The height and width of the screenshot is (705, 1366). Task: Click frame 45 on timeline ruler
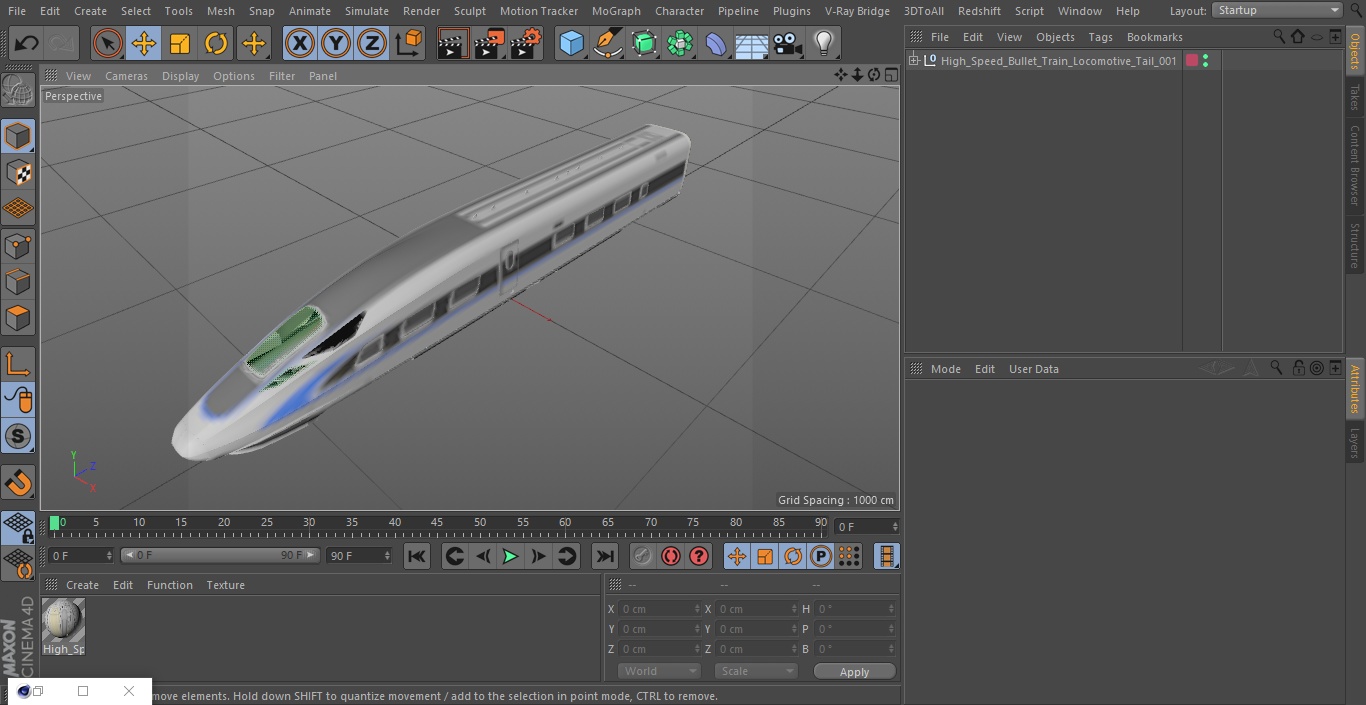click(437, 523)
